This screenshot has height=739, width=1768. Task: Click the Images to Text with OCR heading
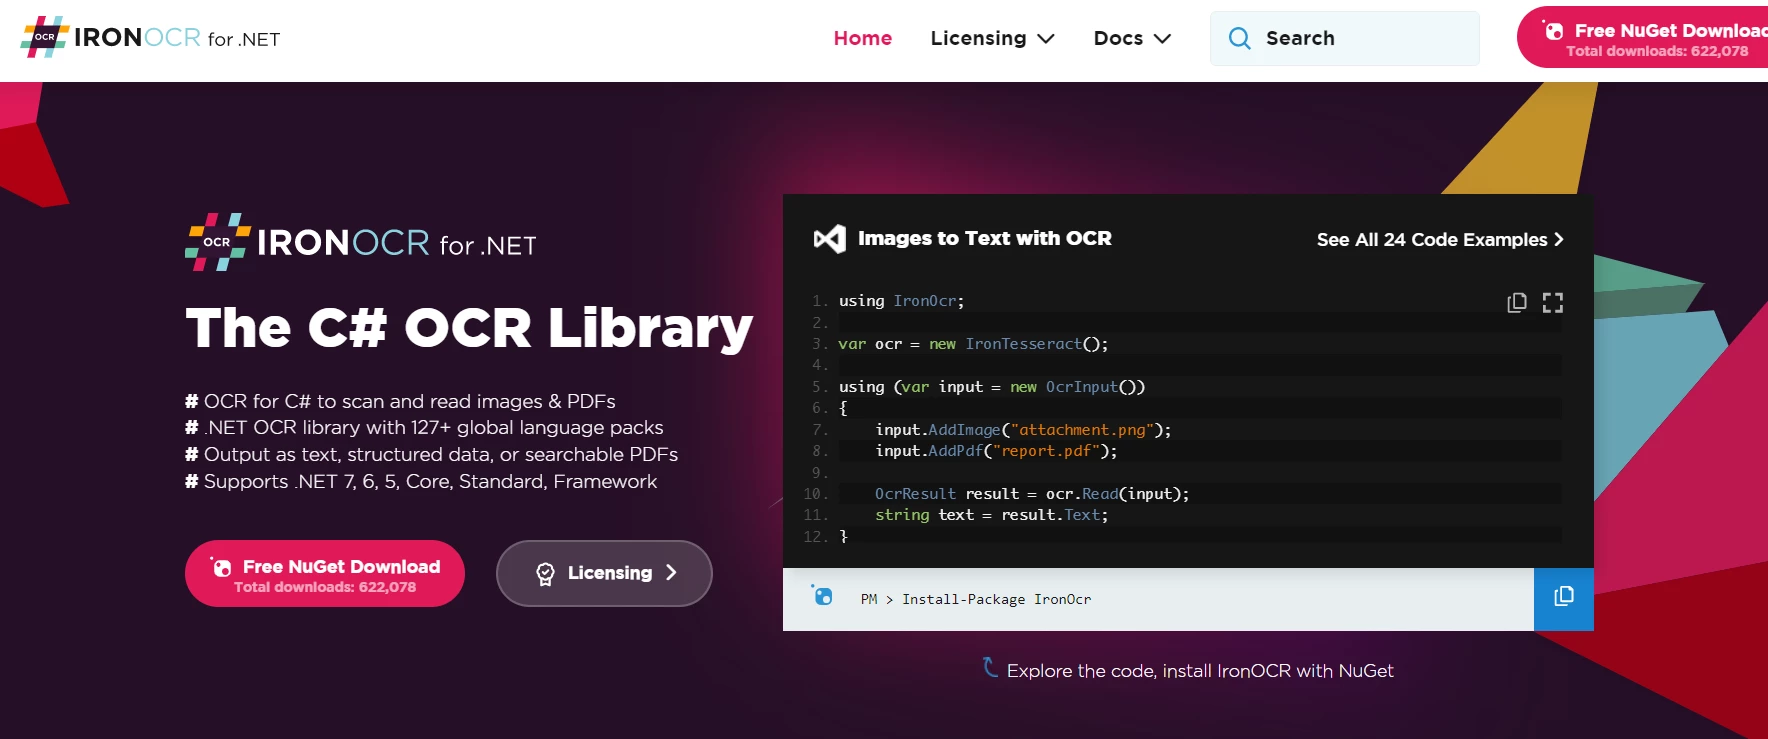985,238
